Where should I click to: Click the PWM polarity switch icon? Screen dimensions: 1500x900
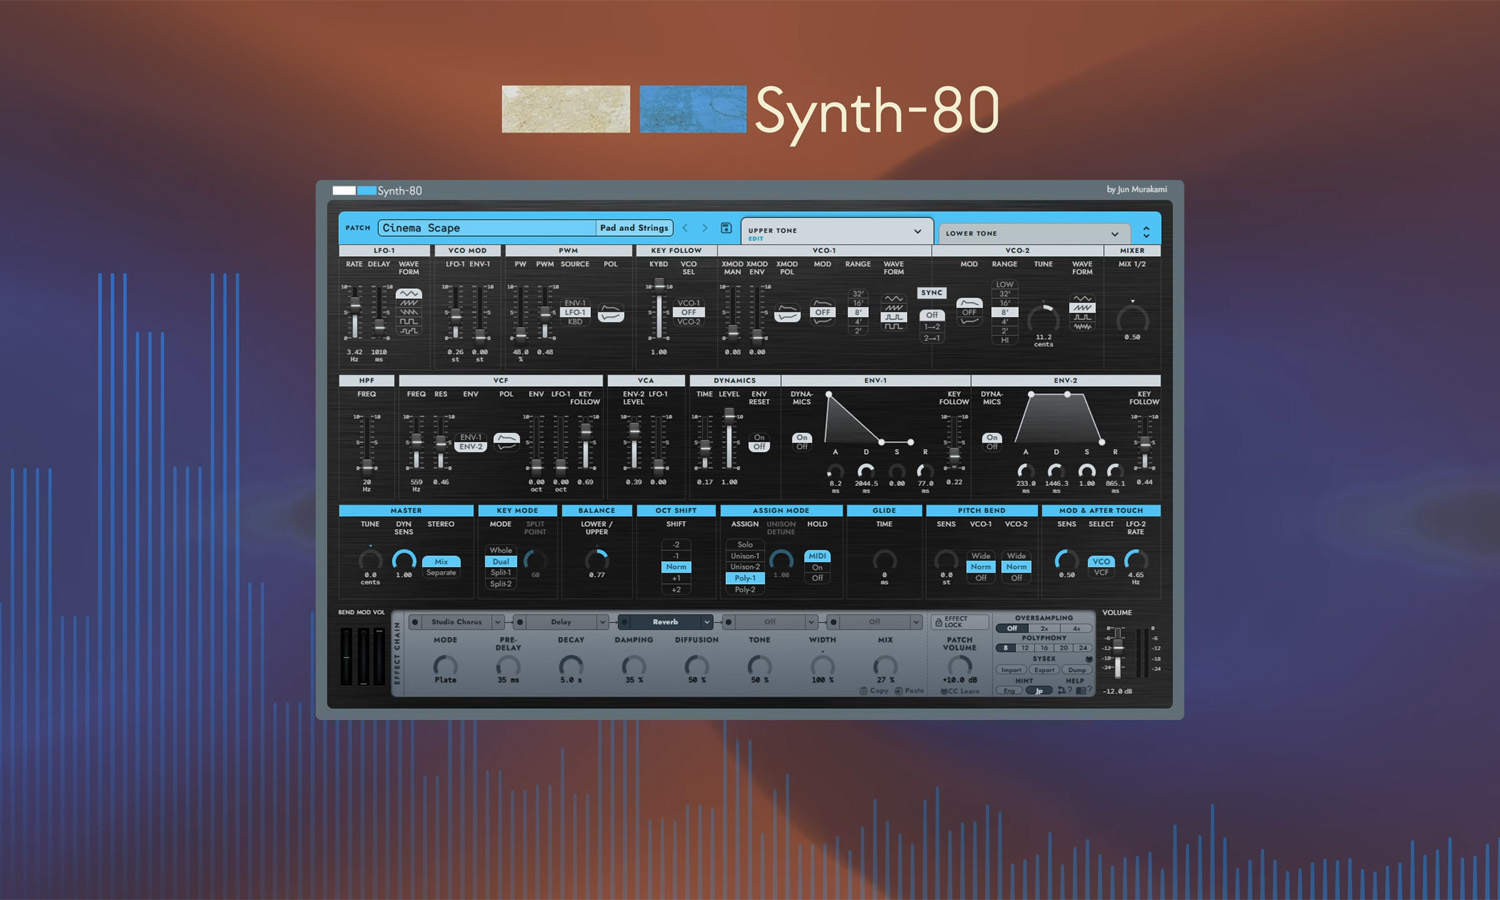point(610,315)
